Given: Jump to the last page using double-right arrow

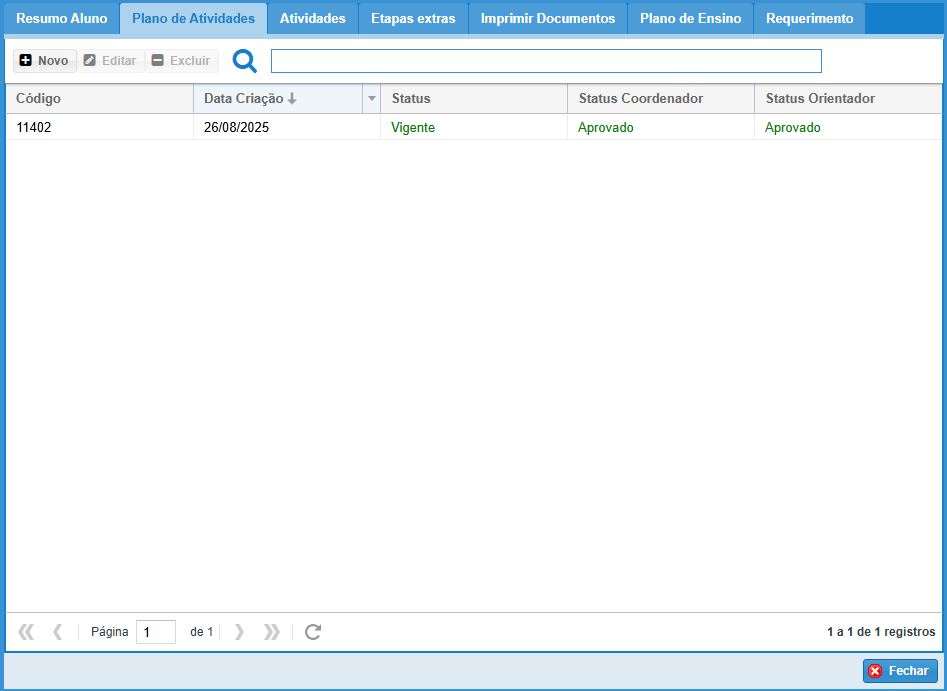Looking at the screenshot, I should (x=271, y=632).
